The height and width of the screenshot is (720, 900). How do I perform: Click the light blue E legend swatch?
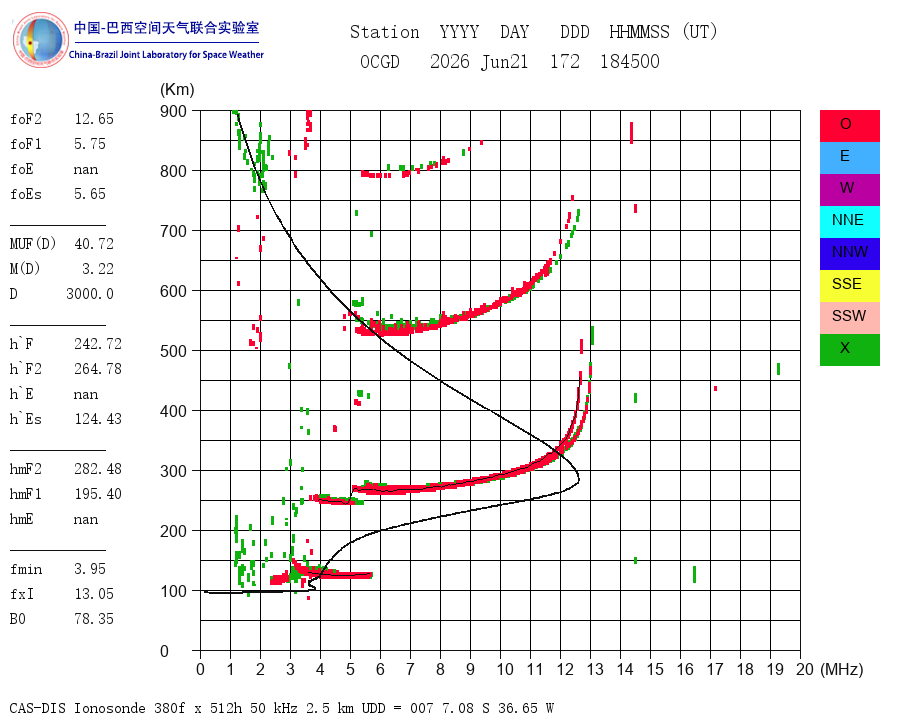[x=849, y=158]
